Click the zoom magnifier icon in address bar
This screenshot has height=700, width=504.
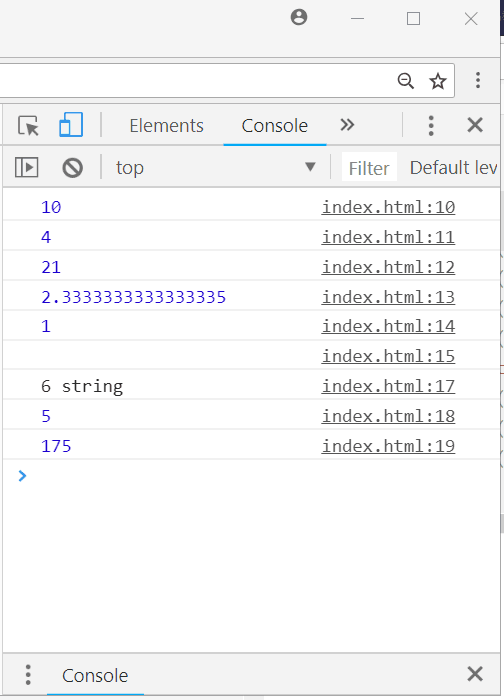tap(406, 81)
